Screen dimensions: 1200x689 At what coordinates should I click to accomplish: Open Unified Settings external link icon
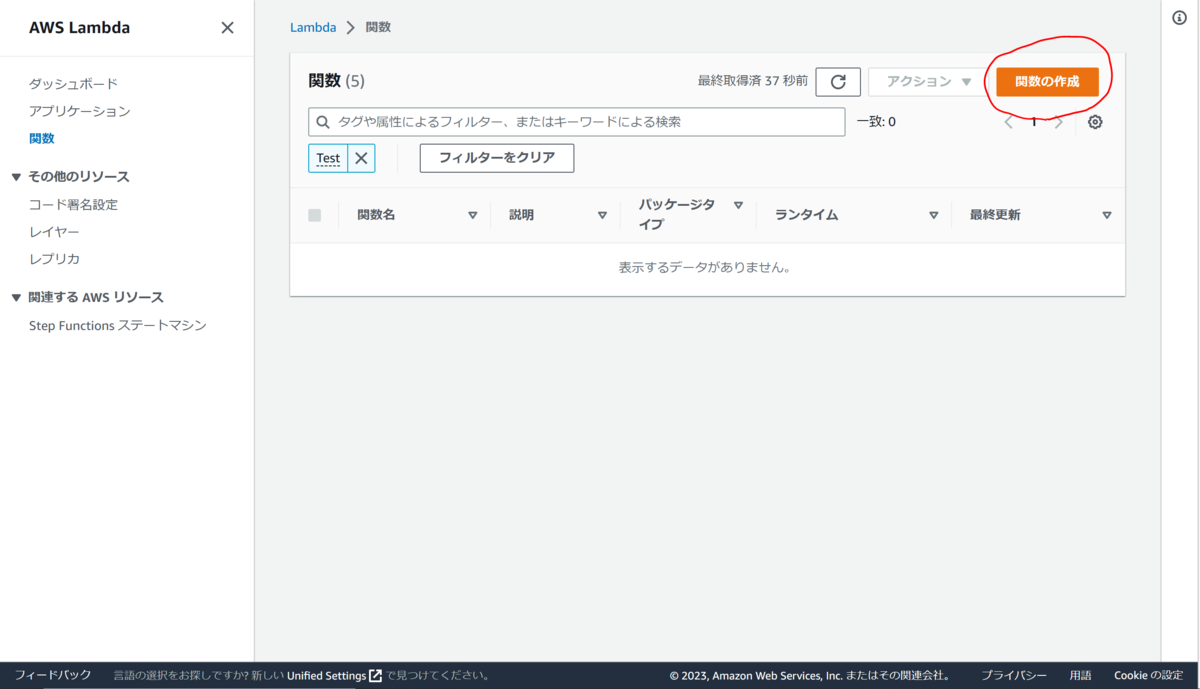pyautogui.click(x=376, y=676)
